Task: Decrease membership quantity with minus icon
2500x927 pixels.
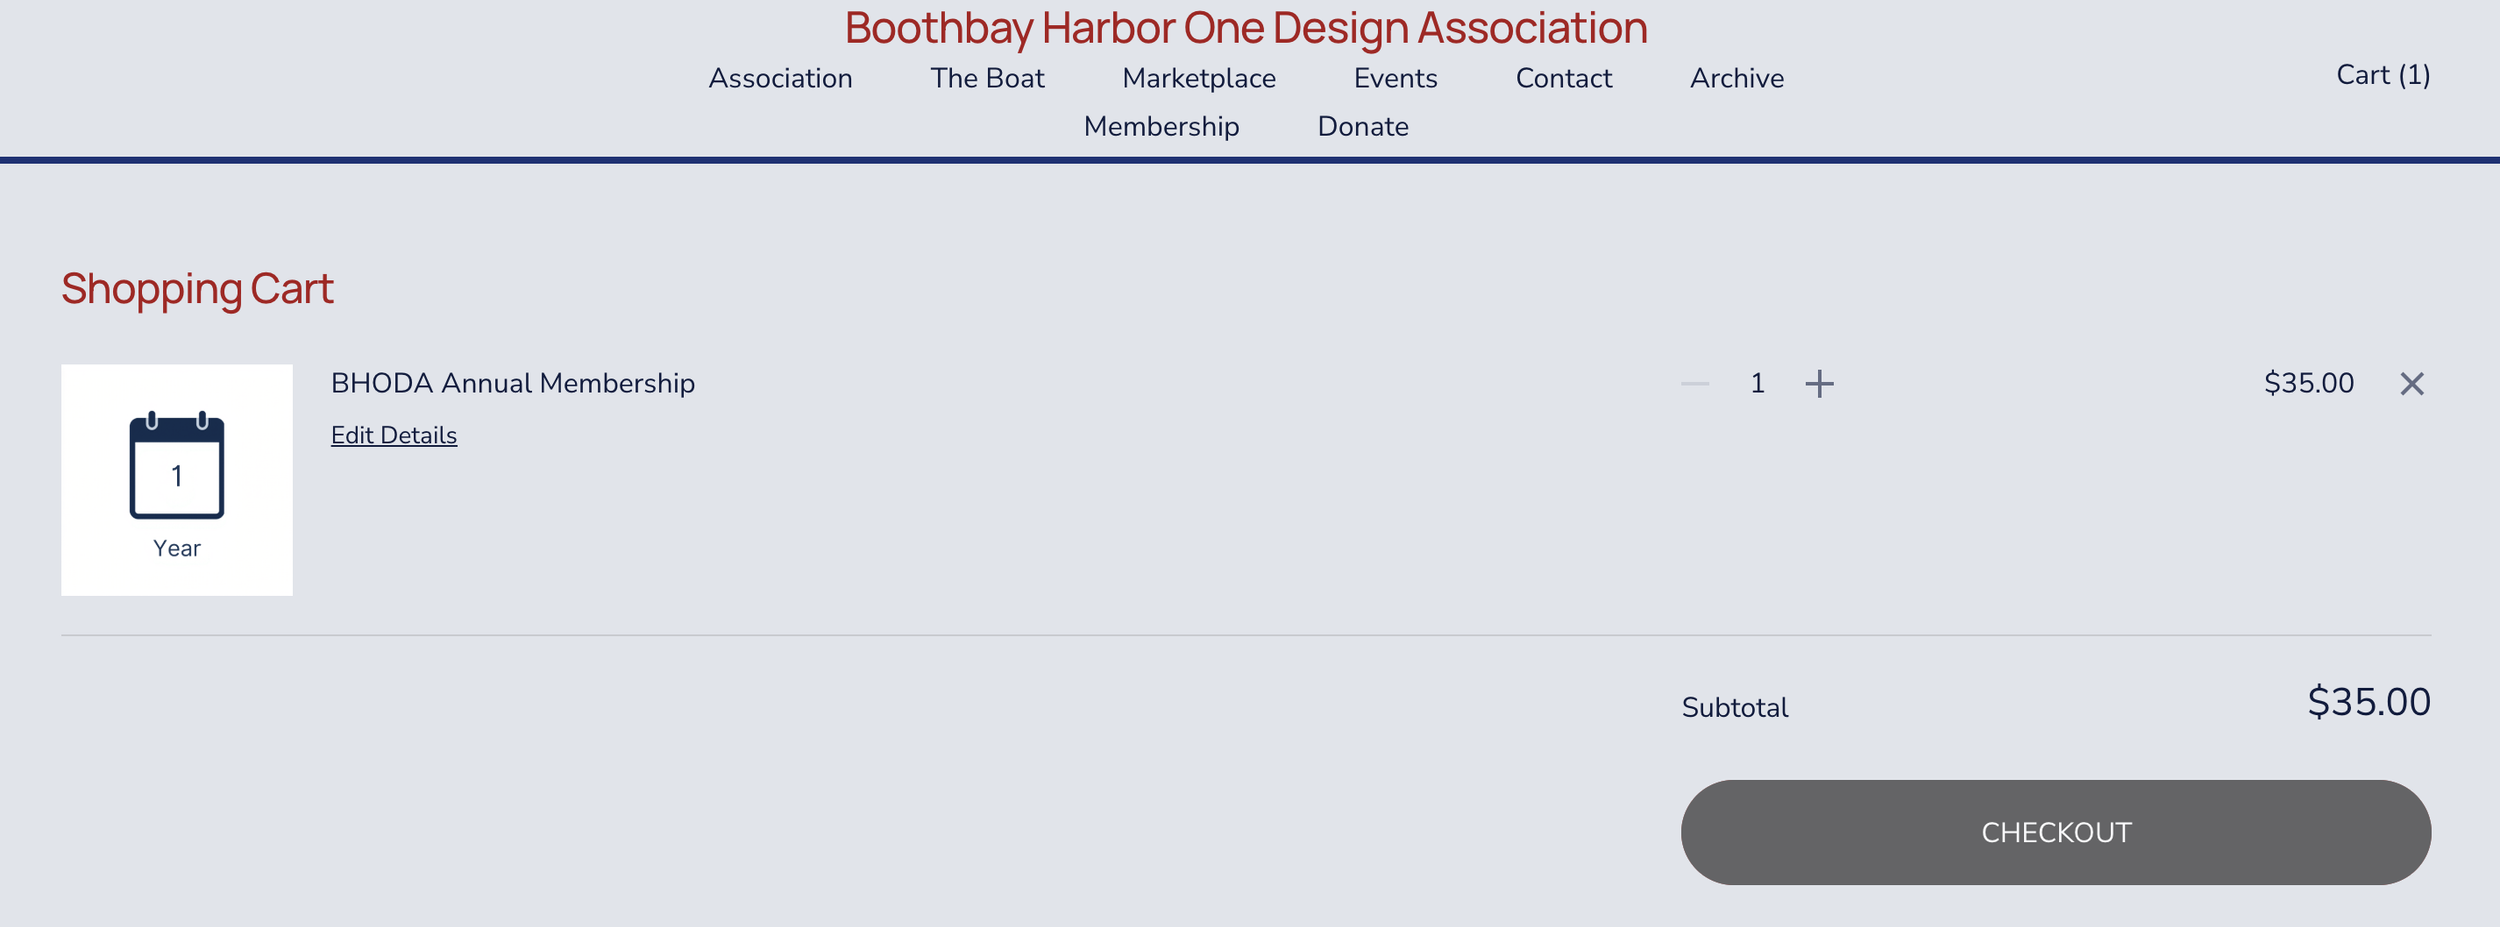Action: [1695, 384]
